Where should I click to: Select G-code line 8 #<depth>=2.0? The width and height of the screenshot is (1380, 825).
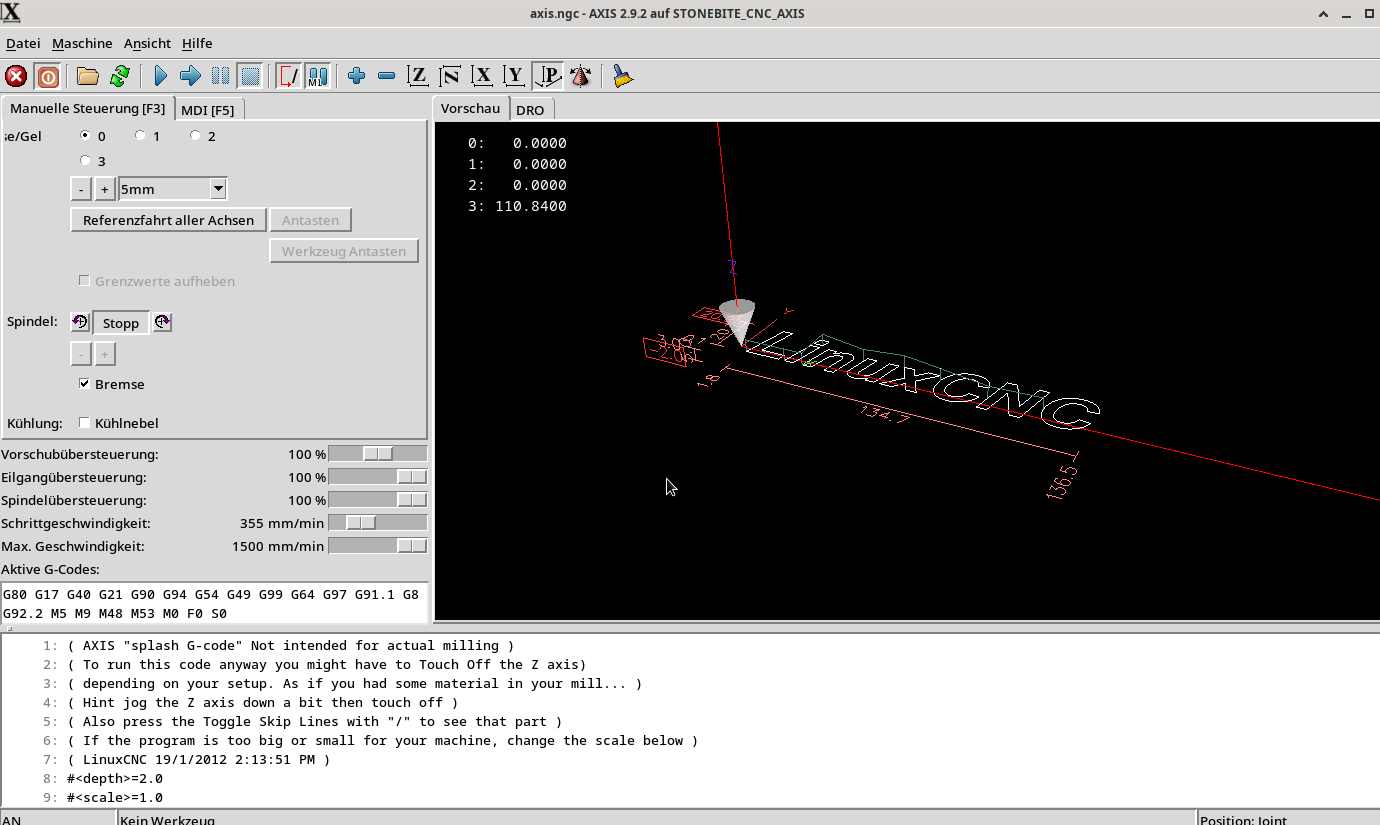(x=115, y=779)
